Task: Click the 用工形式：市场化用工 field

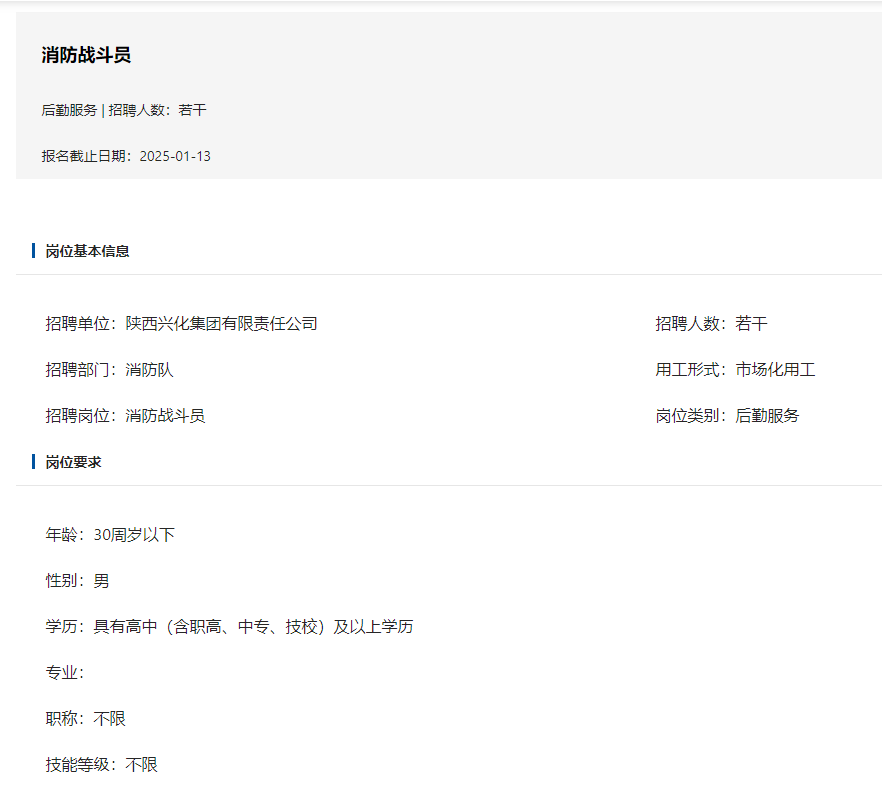Action: point(735,370)
